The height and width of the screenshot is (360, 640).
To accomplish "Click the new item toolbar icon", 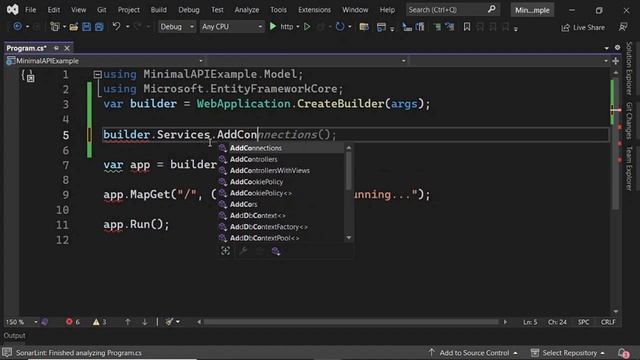I will [x=54, y=27].
